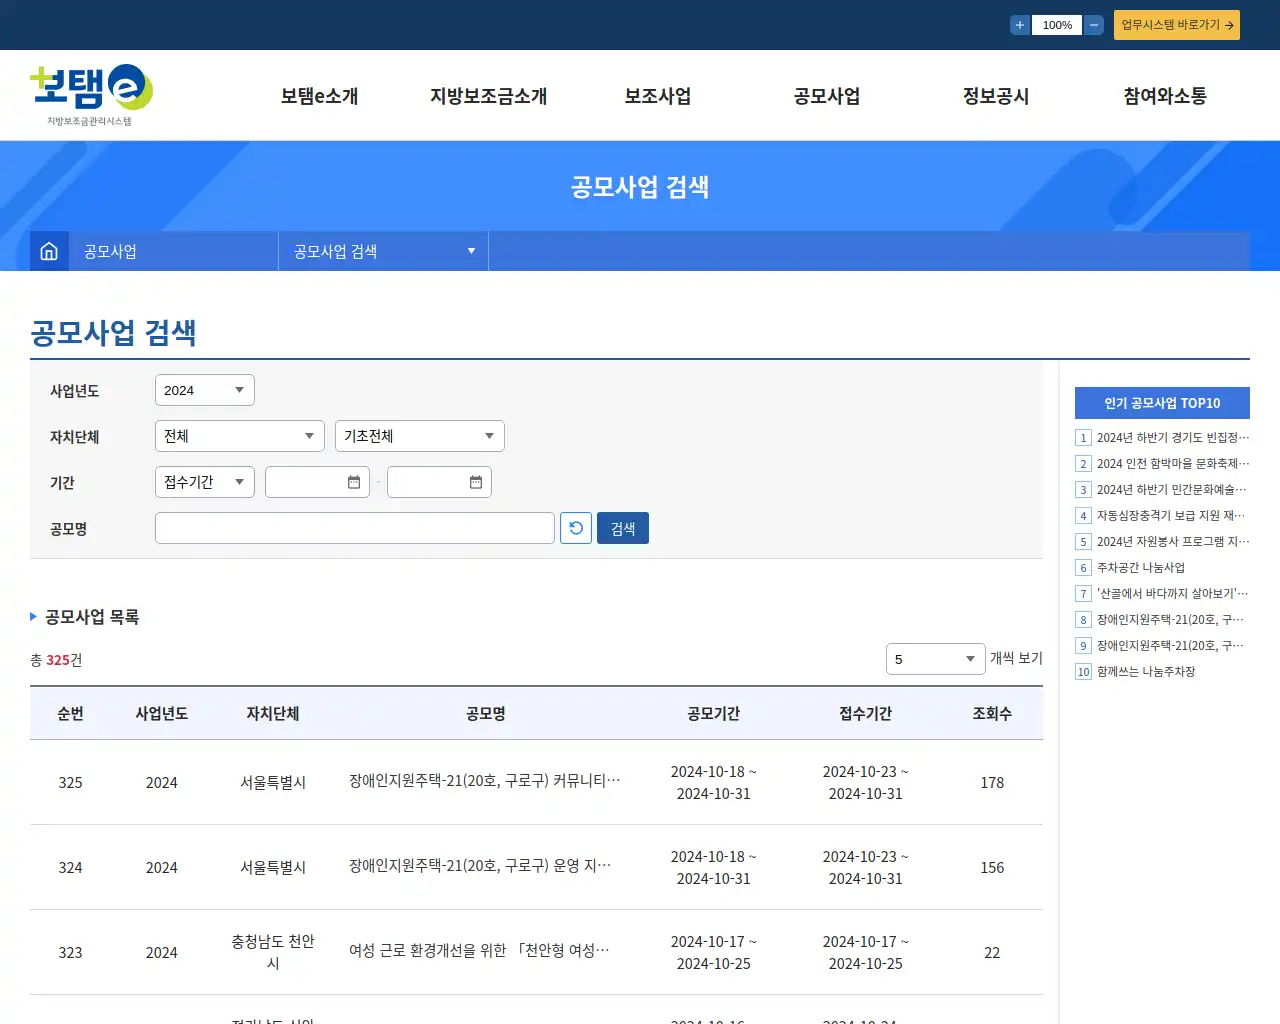Open 업무시스템 바로가기 link
This screenshot has height=1024, width=1280.
point(1177,25)
